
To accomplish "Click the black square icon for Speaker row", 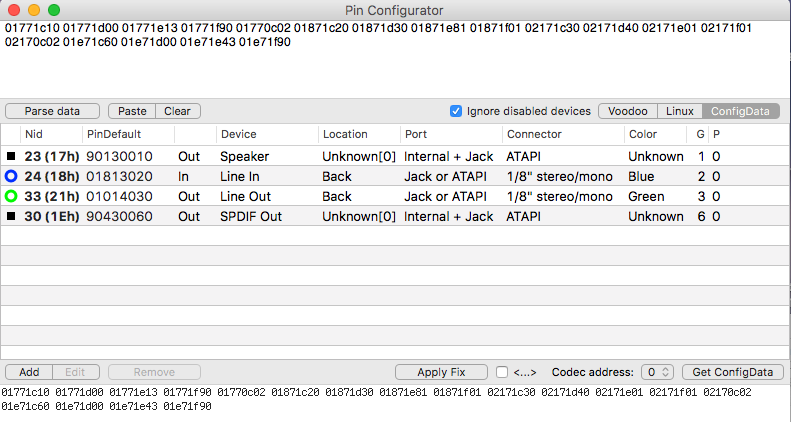I will (11, 157).
